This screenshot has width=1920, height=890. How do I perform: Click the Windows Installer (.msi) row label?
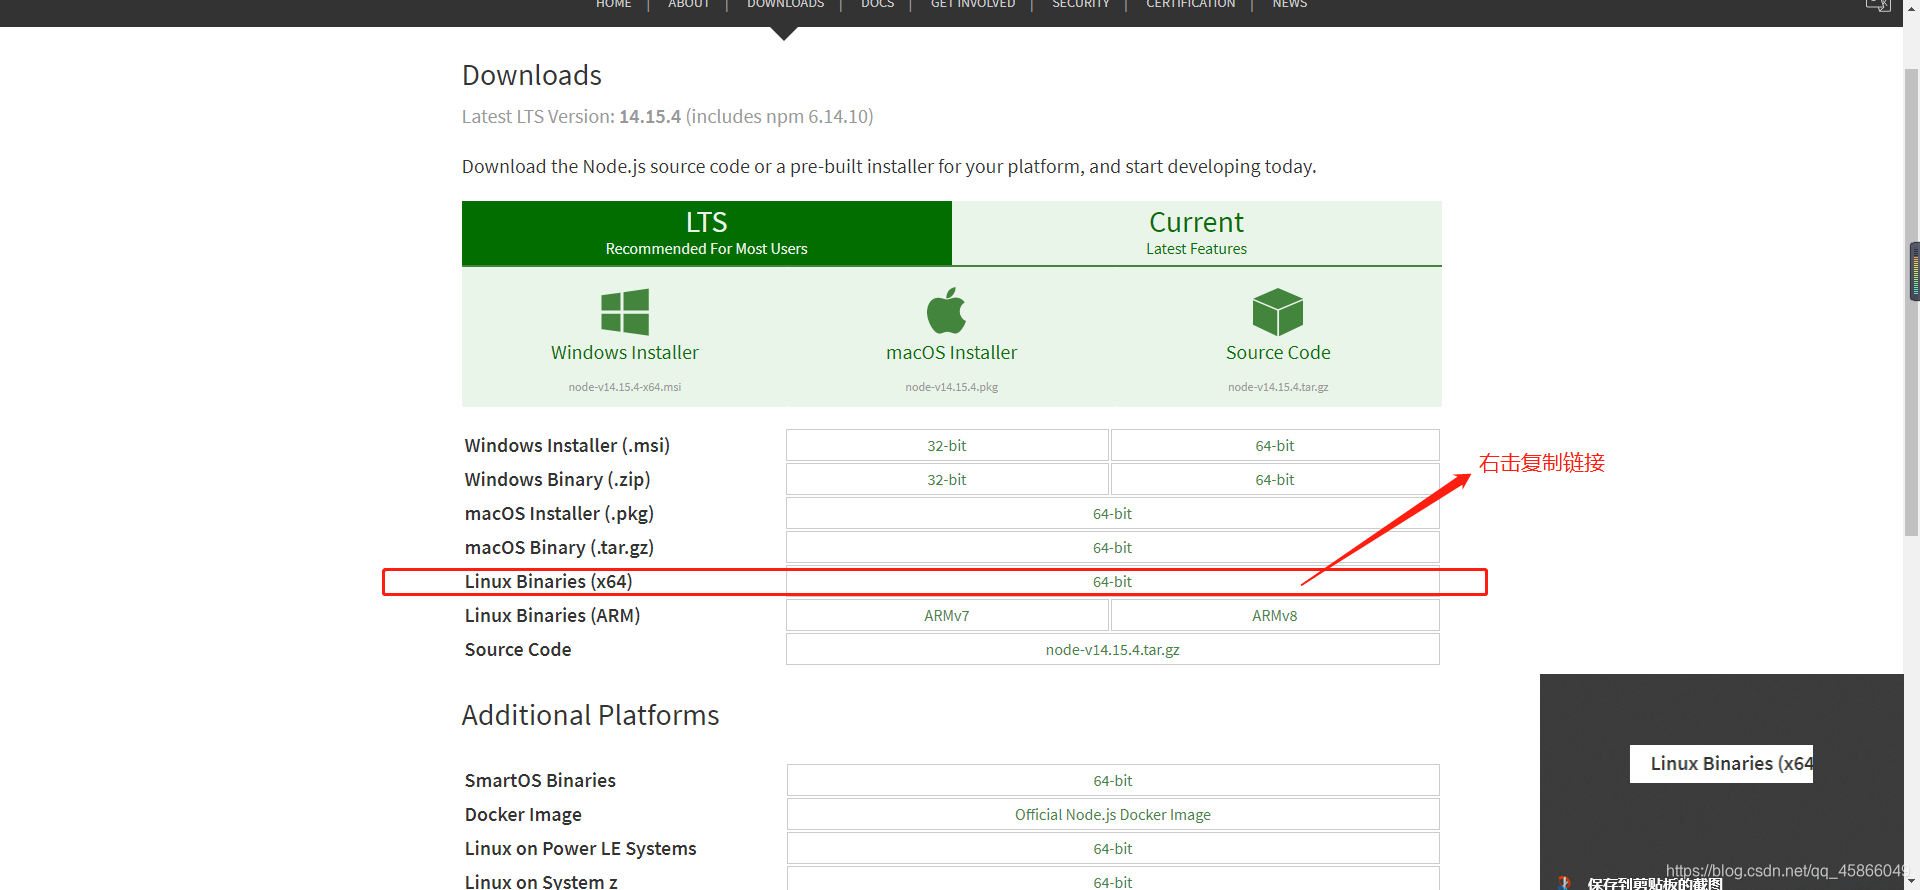click(567, 446)
